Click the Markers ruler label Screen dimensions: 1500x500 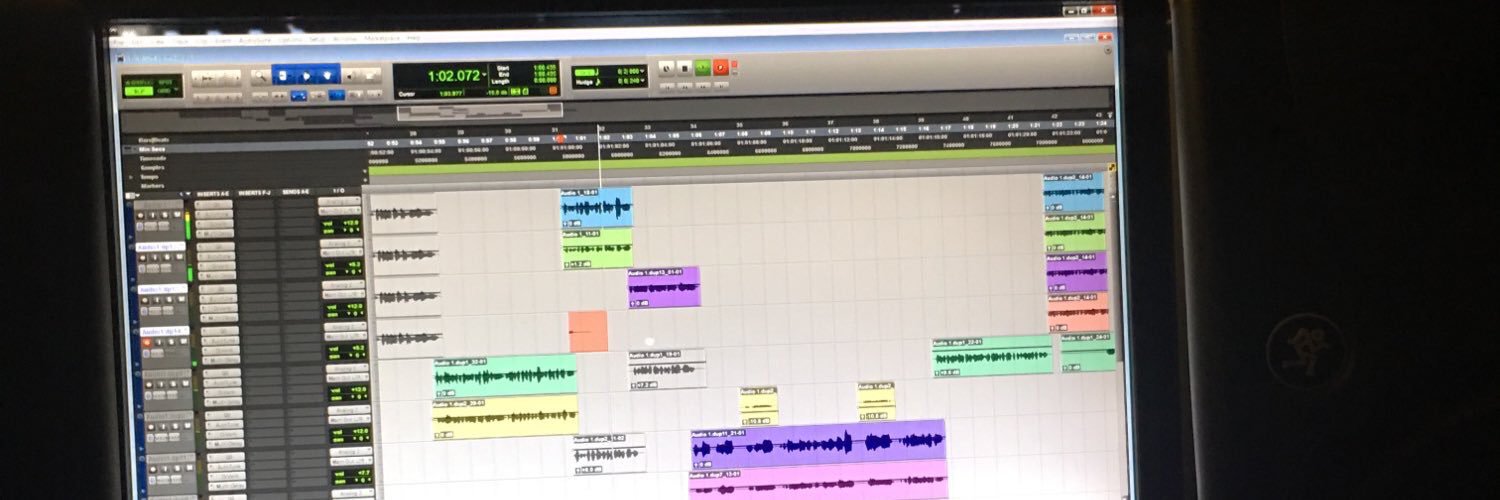pyautogui.click(x=152, y=185)
